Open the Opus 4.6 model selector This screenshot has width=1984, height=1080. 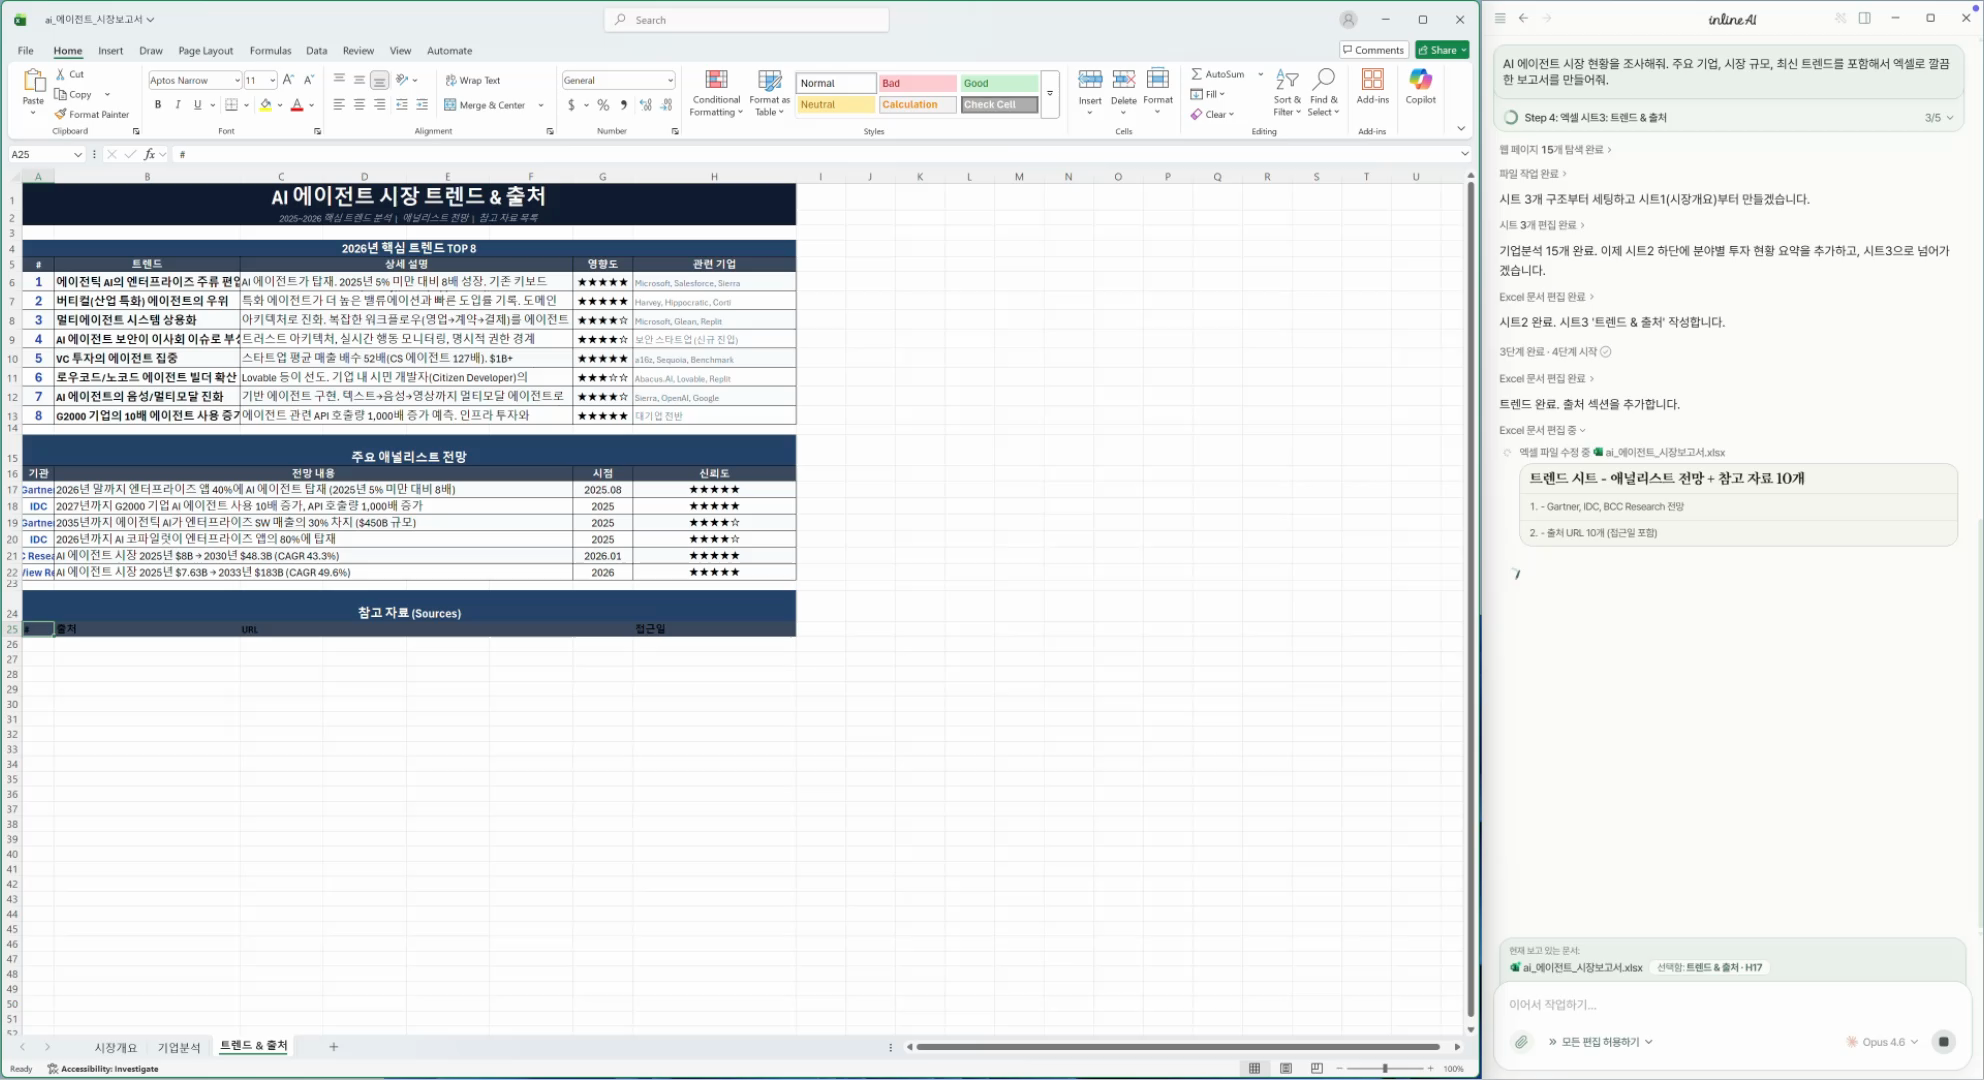tap(1883, 1042)
